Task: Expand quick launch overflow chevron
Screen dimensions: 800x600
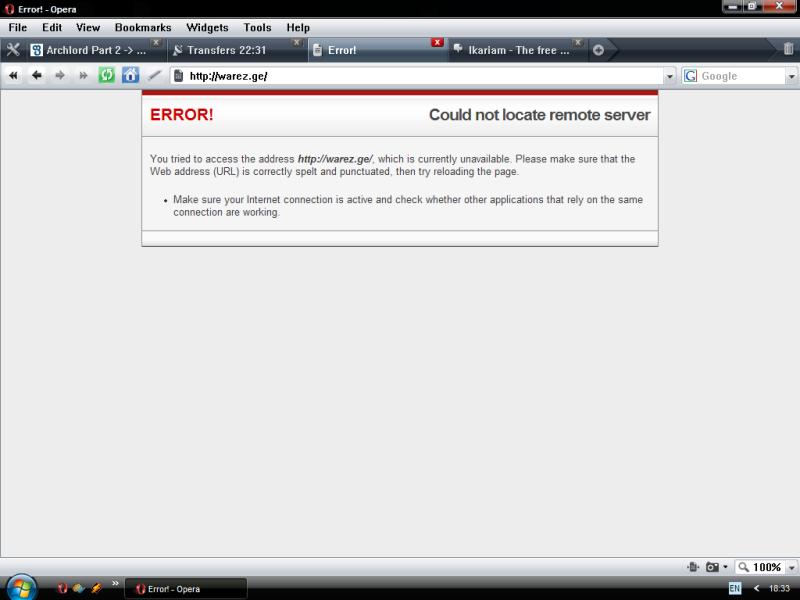Action: point(115,583)
